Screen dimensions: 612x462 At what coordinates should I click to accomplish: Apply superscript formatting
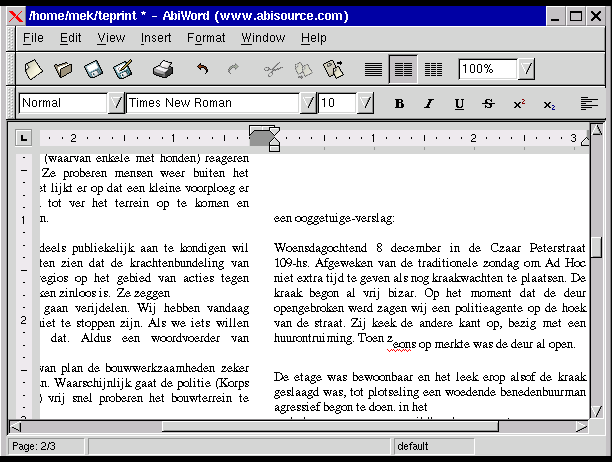point(519,103)
